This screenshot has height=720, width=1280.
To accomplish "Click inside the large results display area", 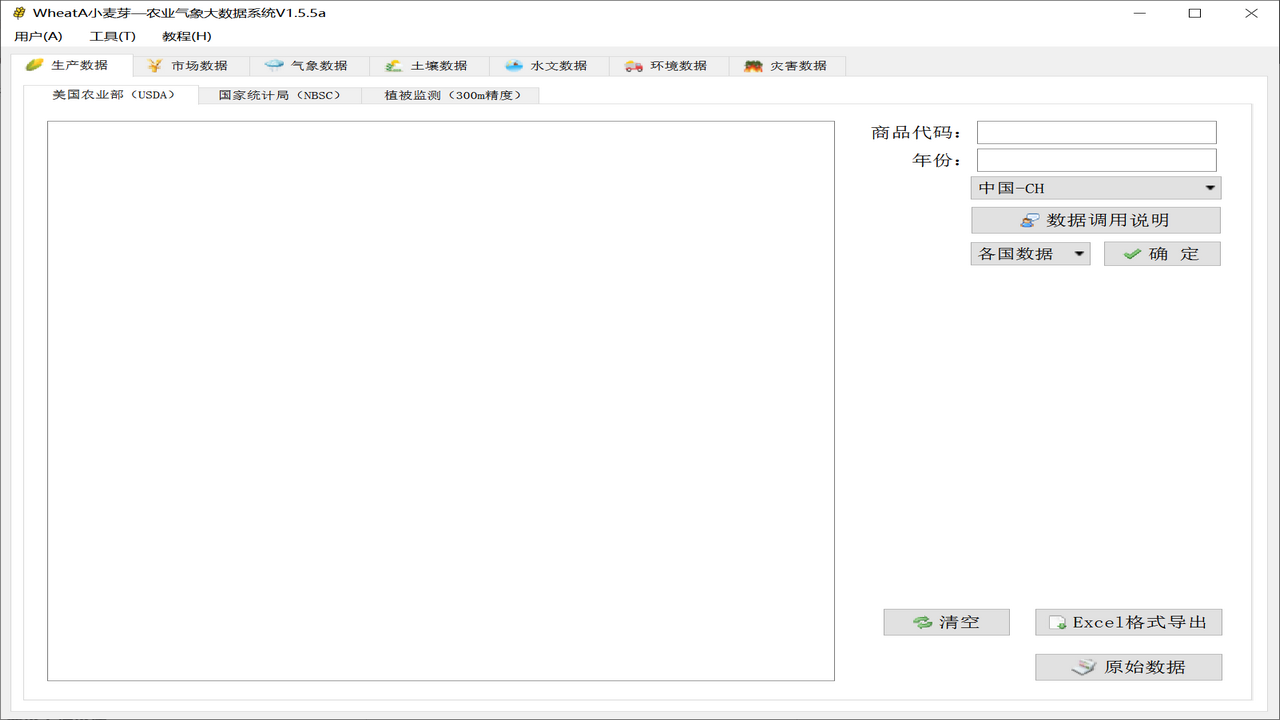I will click(441, 401).
